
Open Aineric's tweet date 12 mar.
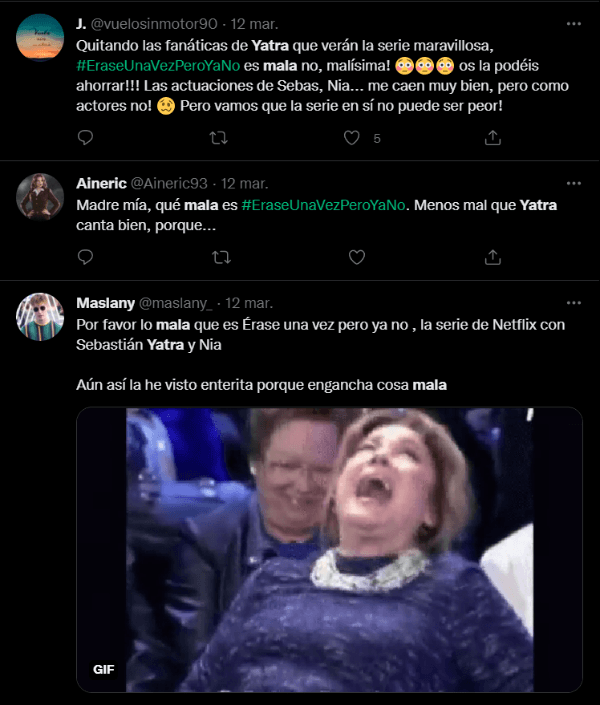[244, 184]
